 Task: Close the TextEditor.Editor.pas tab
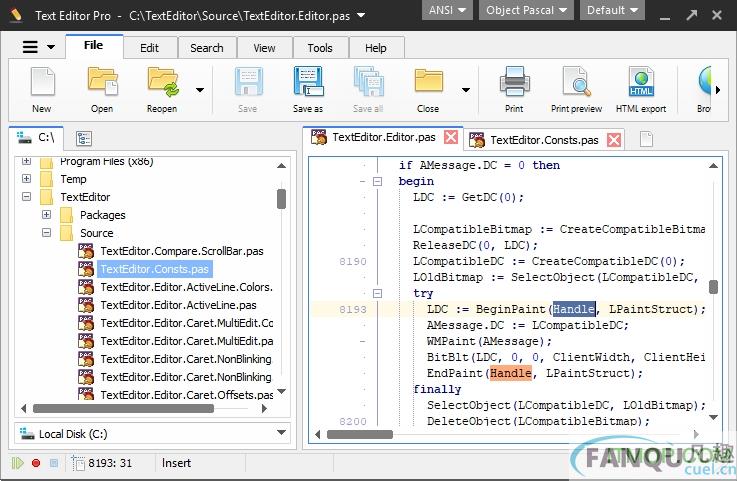[x=451, y=138]
